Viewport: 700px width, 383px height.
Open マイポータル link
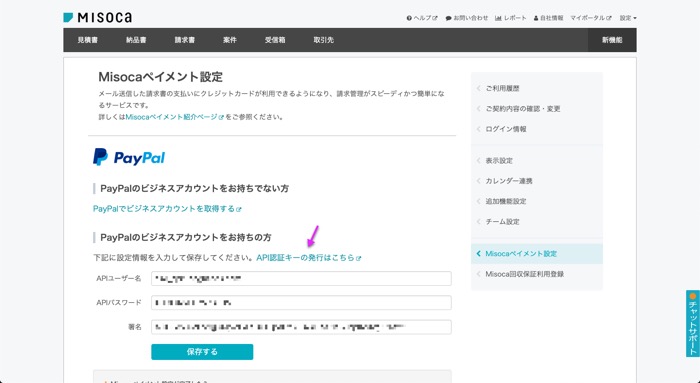tap(591, 18)
